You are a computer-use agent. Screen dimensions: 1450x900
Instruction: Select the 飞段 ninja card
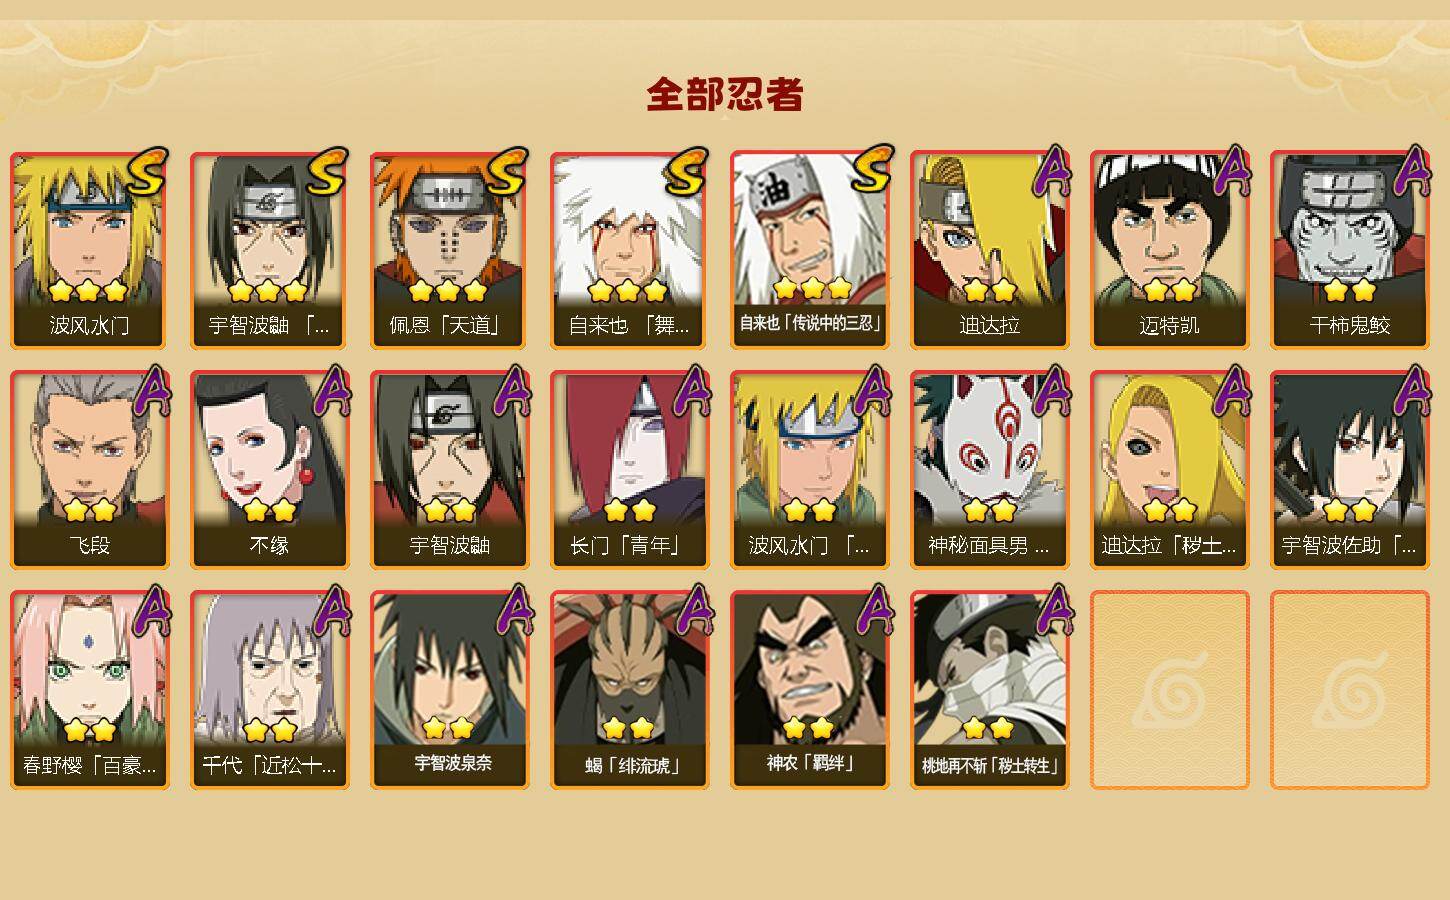click(x=90, y=470)
